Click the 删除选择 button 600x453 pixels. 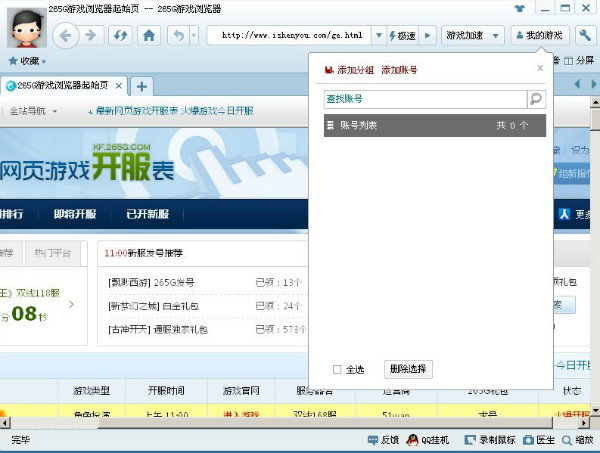coord(408,369)
